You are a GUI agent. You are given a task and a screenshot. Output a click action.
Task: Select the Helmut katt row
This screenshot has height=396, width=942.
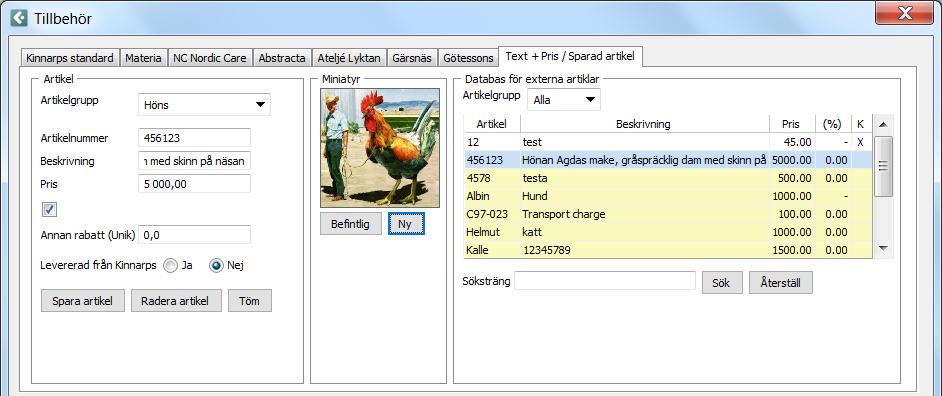tap(667, 232)
